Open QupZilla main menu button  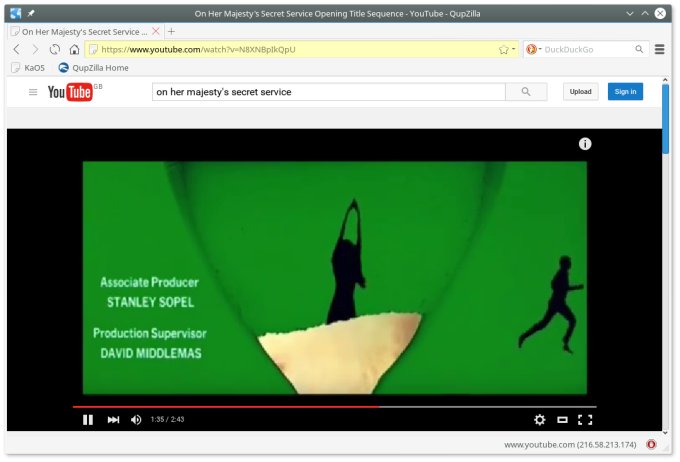pyautogui.click(x=660, y=49)
